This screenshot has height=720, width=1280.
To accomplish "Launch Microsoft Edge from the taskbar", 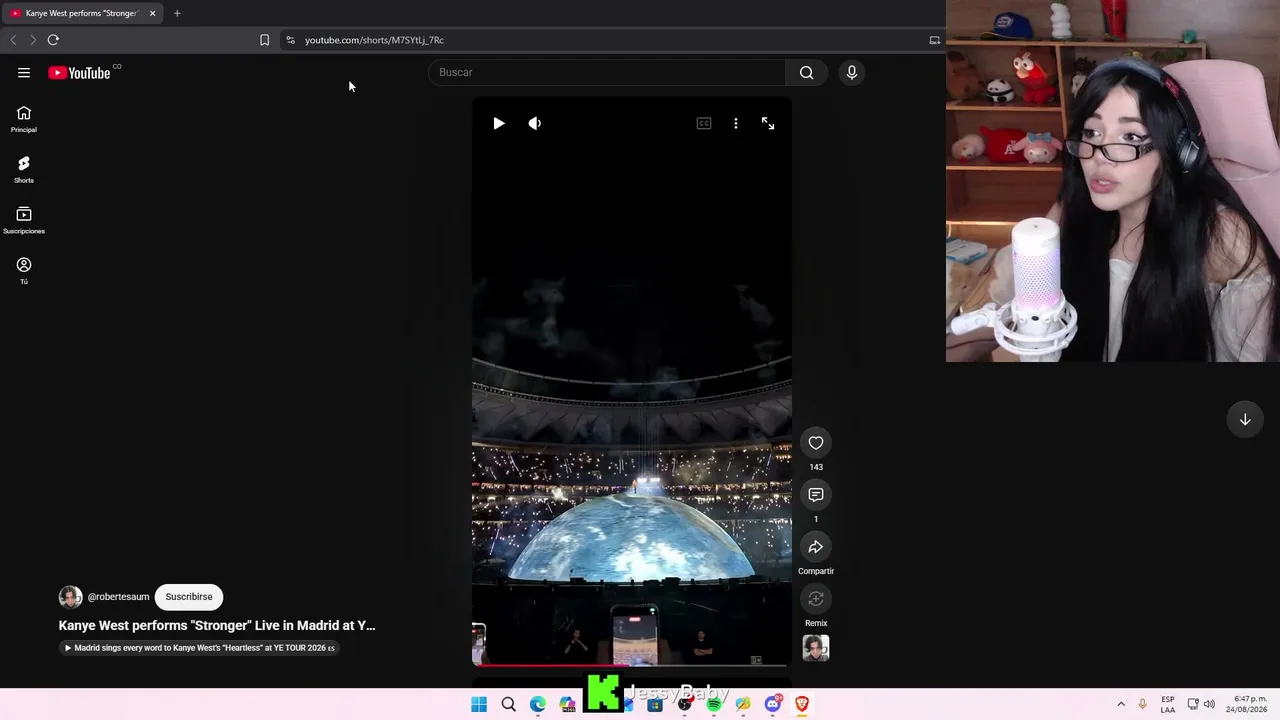I will 538,704.
